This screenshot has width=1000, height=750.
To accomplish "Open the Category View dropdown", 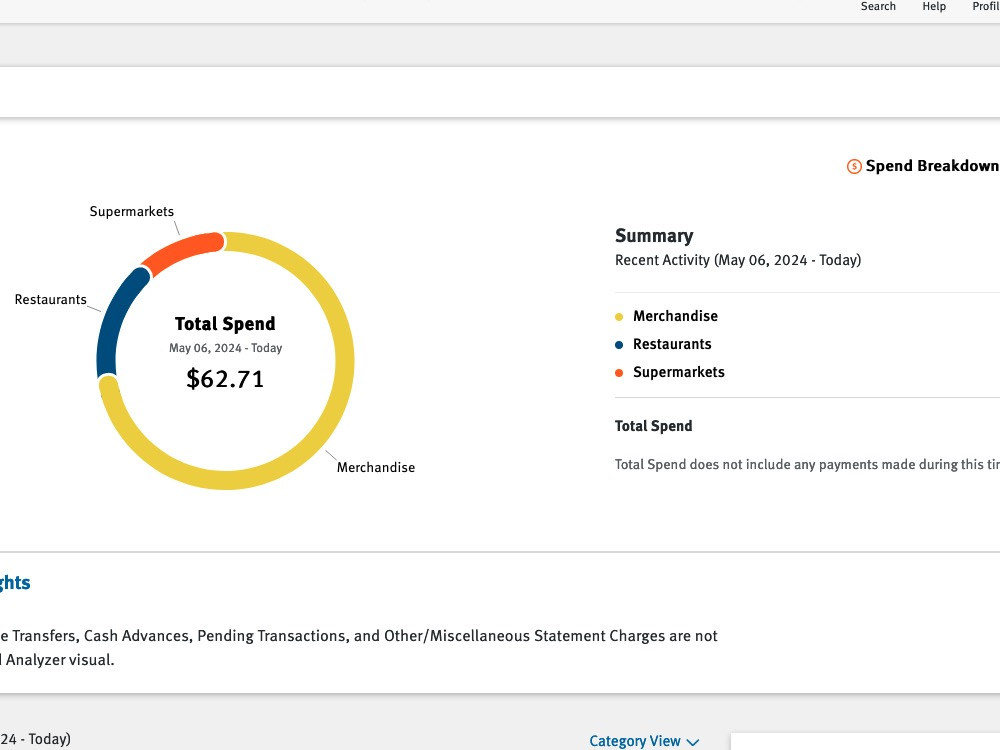I will point(634,741).
